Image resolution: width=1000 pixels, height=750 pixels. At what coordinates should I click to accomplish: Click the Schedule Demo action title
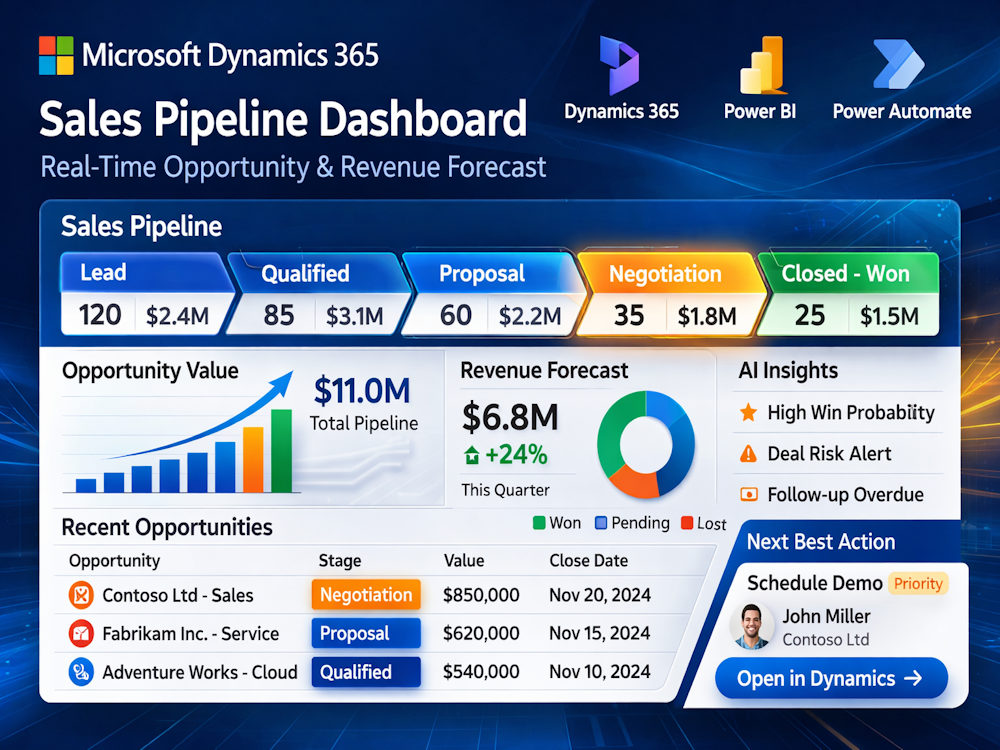(x=814, y=584)
